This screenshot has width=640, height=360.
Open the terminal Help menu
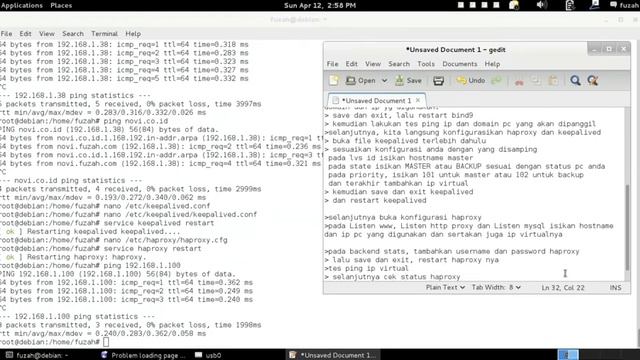coord(133,33)
